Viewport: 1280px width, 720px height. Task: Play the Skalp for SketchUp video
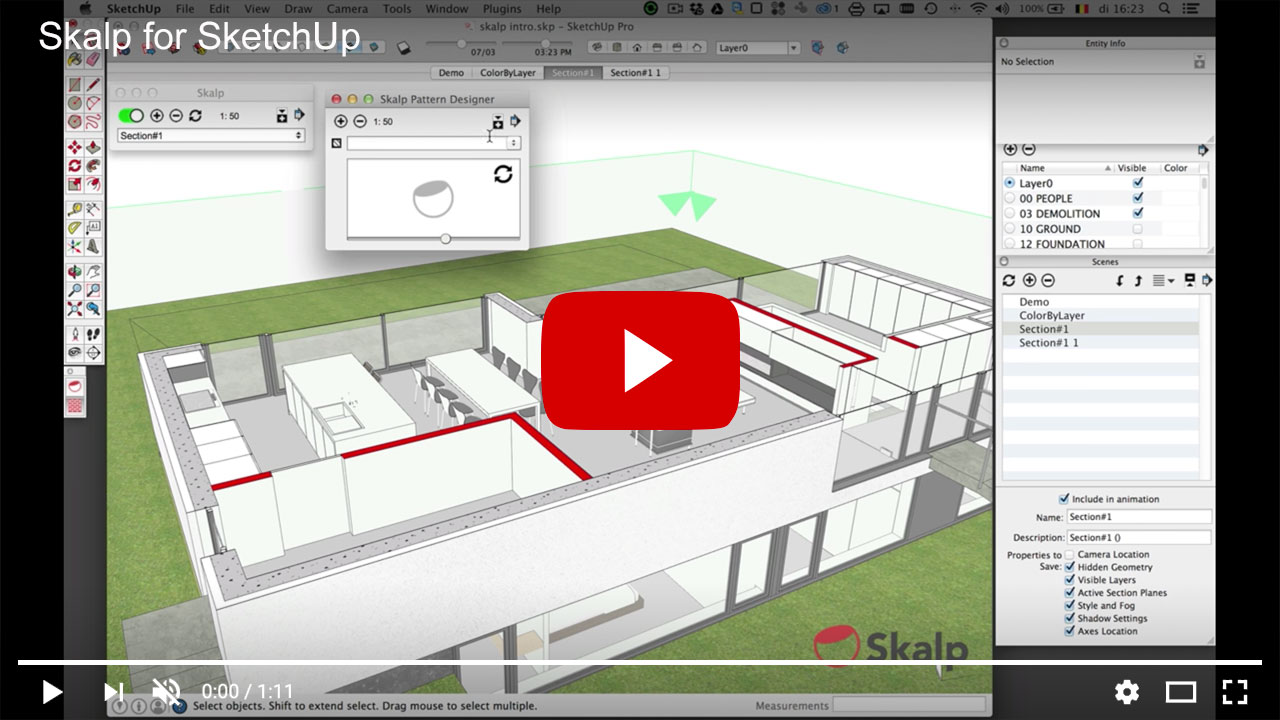pos(640,360)
